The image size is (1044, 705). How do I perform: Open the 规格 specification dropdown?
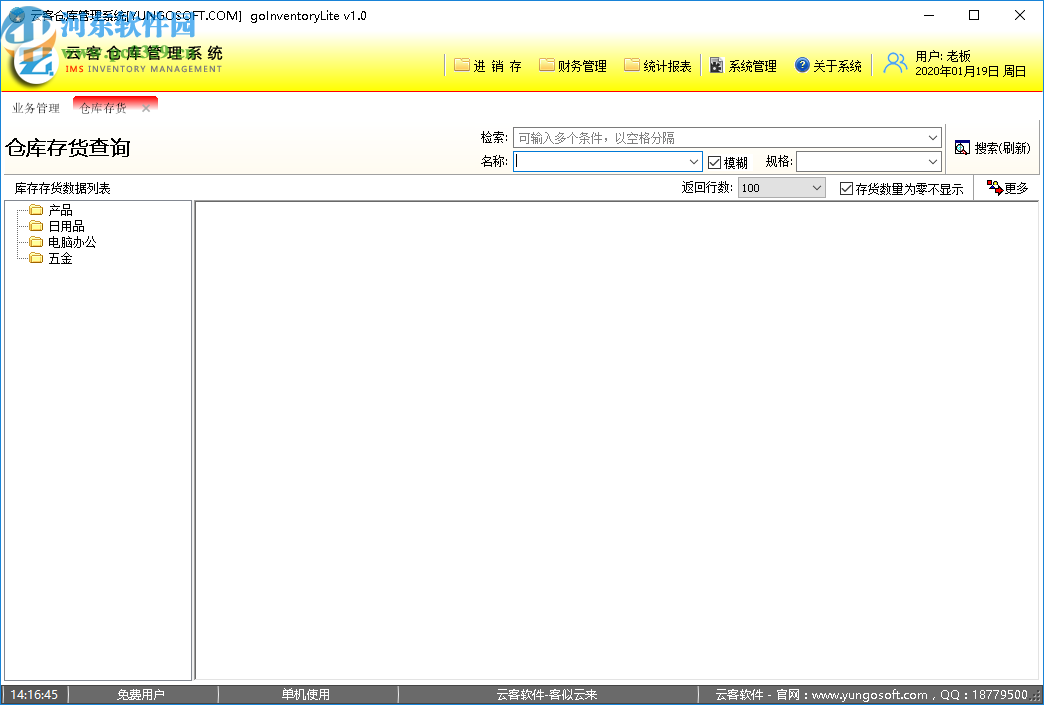pos(932,161)
